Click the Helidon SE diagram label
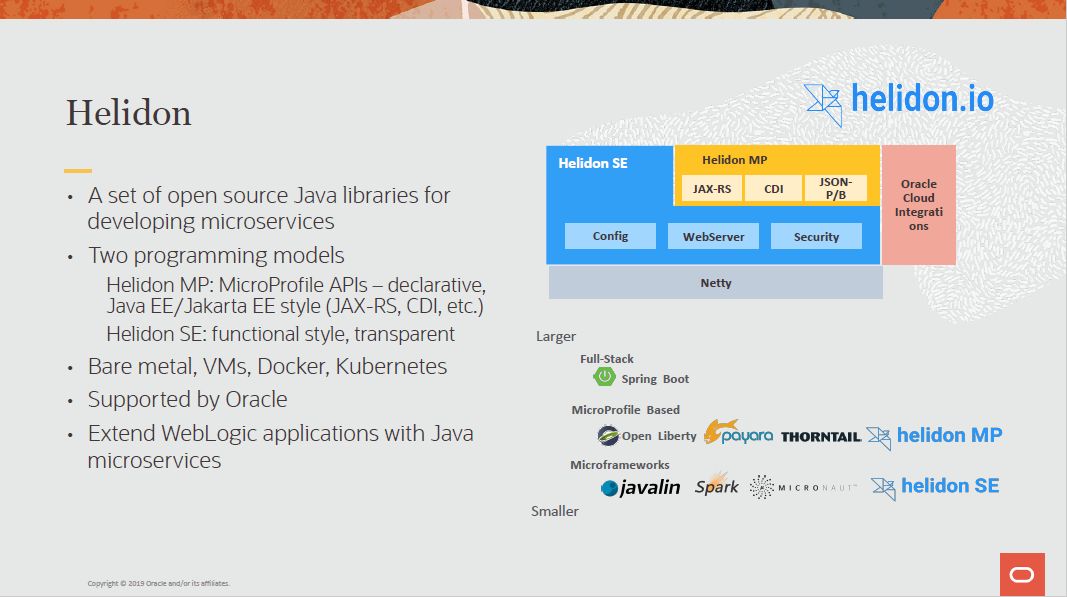The width and height of the screenshot is (1067, 597). point(593,163)
